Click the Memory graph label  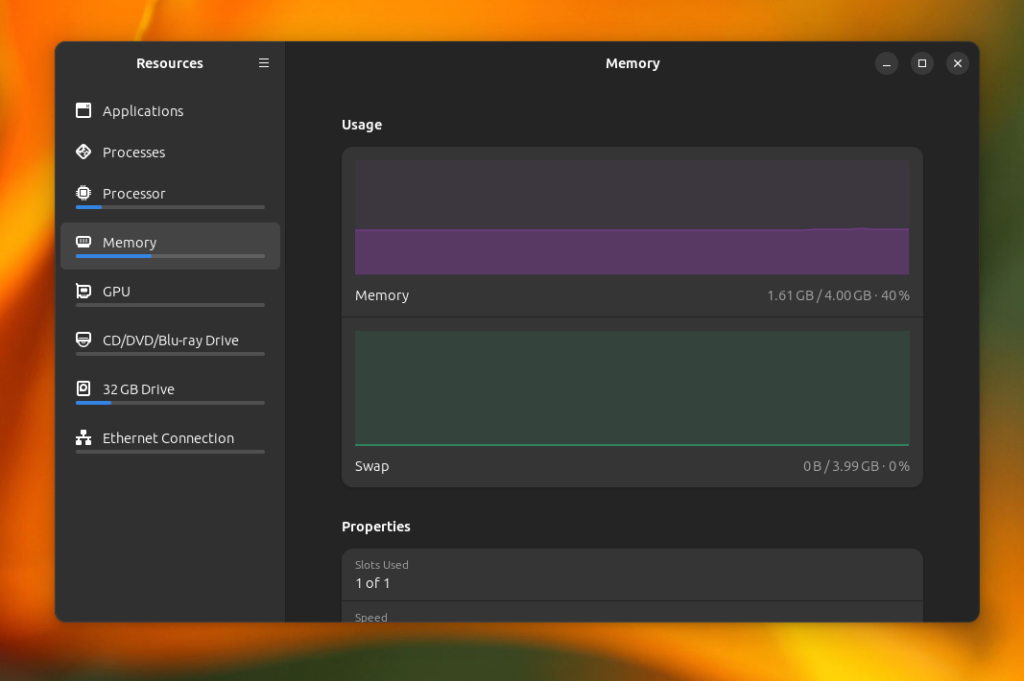coord(382,296)
